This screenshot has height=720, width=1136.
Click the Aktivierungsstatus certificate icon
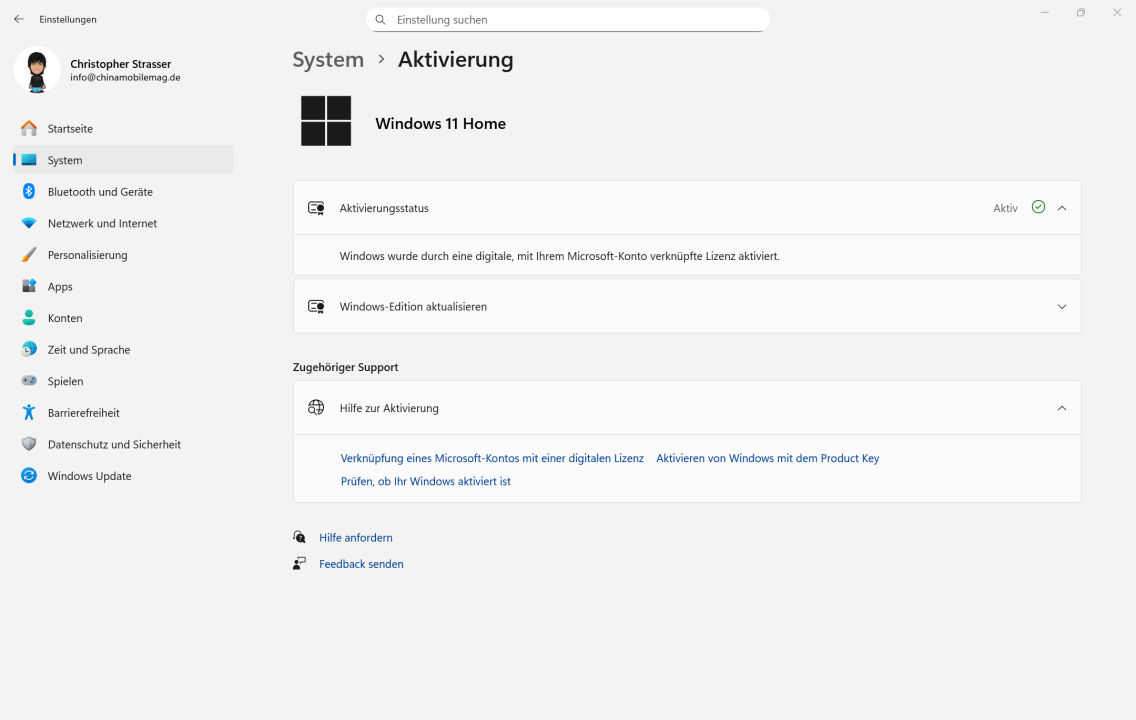pyautogui.click(x=316, y=208)
